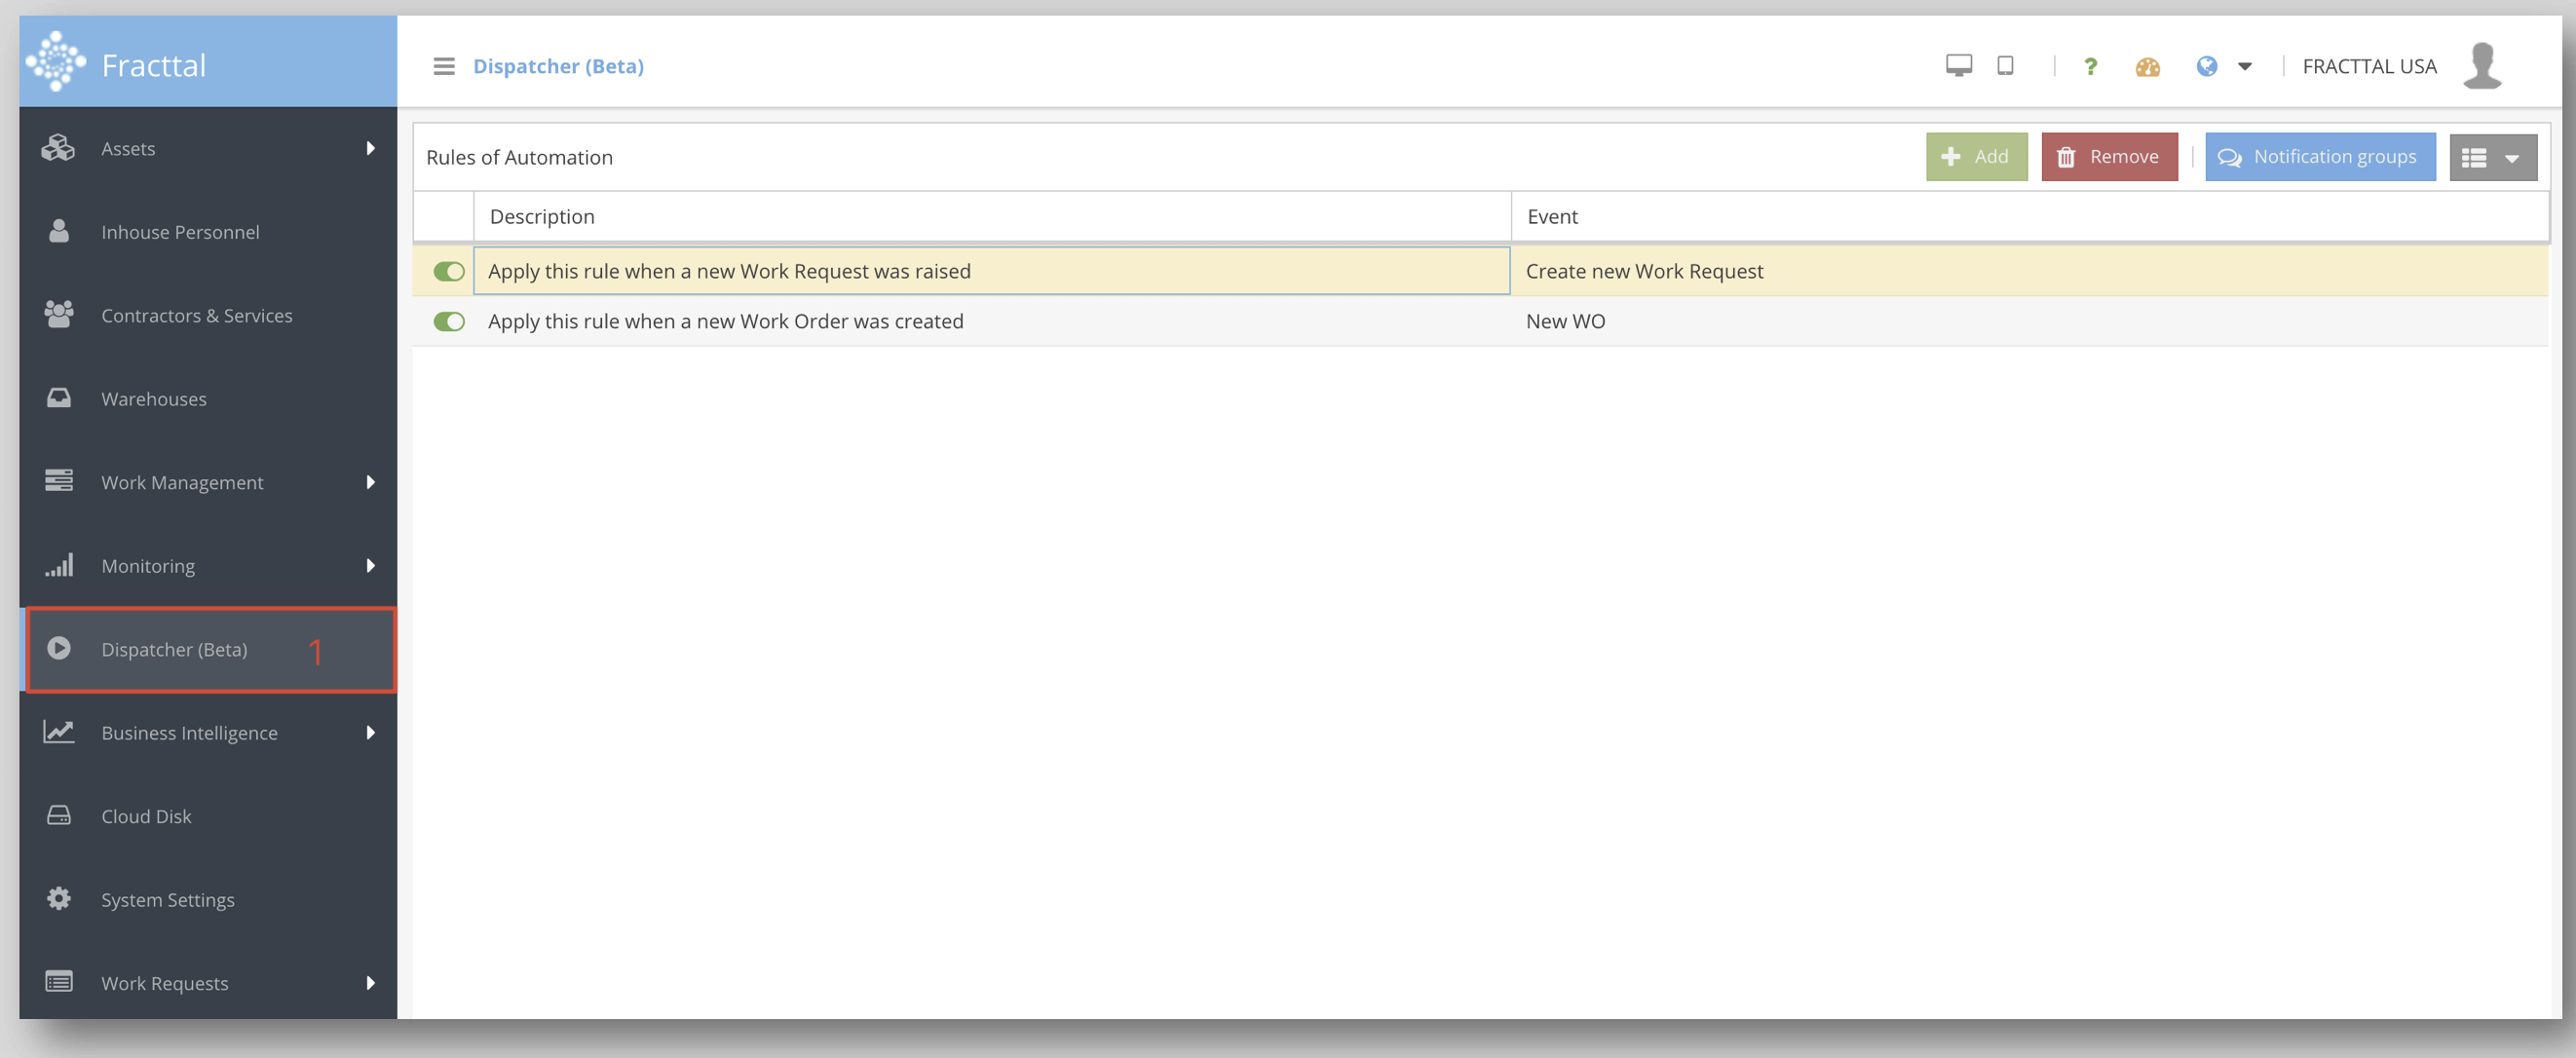The width and height of the screenshot is (2576, 1058).
Task: Click the green Add button
Action: pos(1975,157)
